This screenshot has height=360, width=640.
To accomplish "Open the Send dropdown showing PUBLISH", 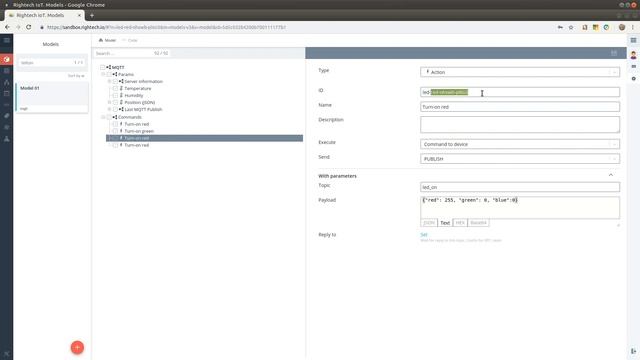I will [x=520, y=159].
